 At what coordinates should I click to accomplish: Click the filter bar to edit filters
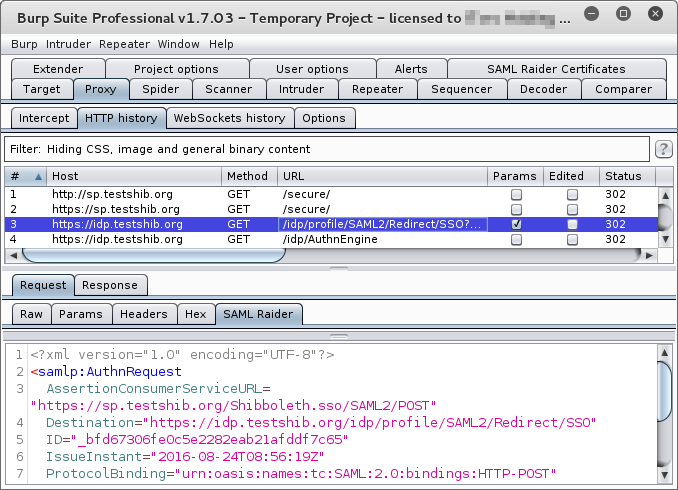[x=327, y=149]
